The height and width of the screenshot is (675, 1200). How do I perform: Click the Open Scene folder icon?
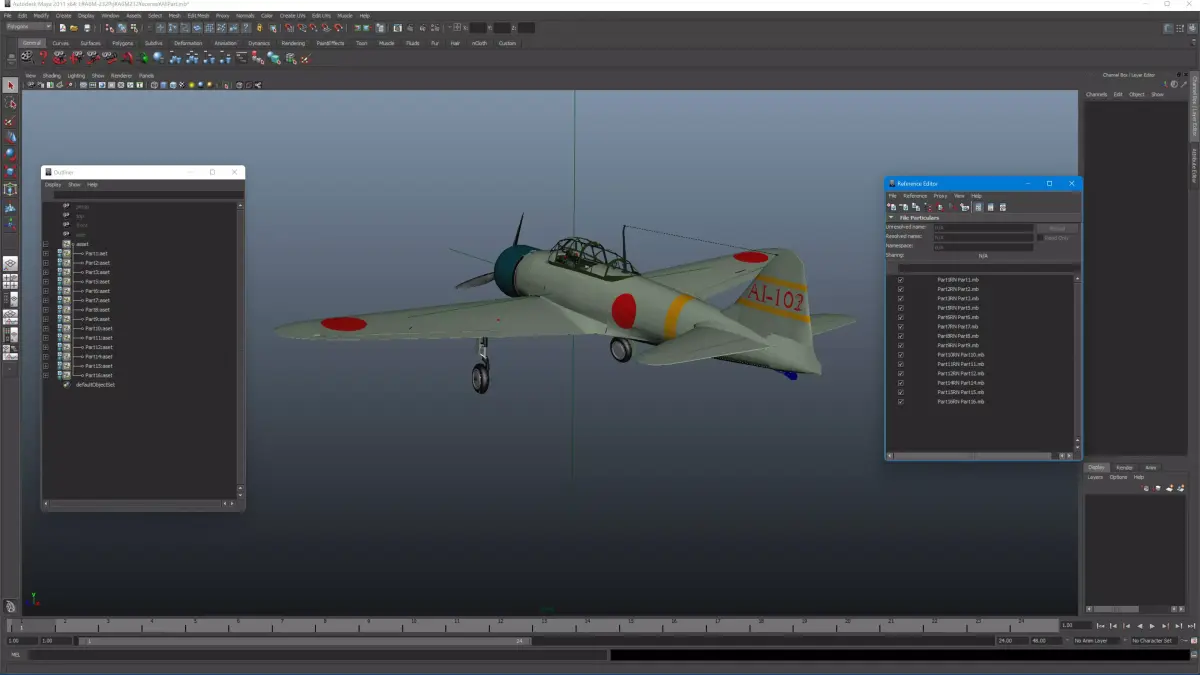[x=74, y=28]
